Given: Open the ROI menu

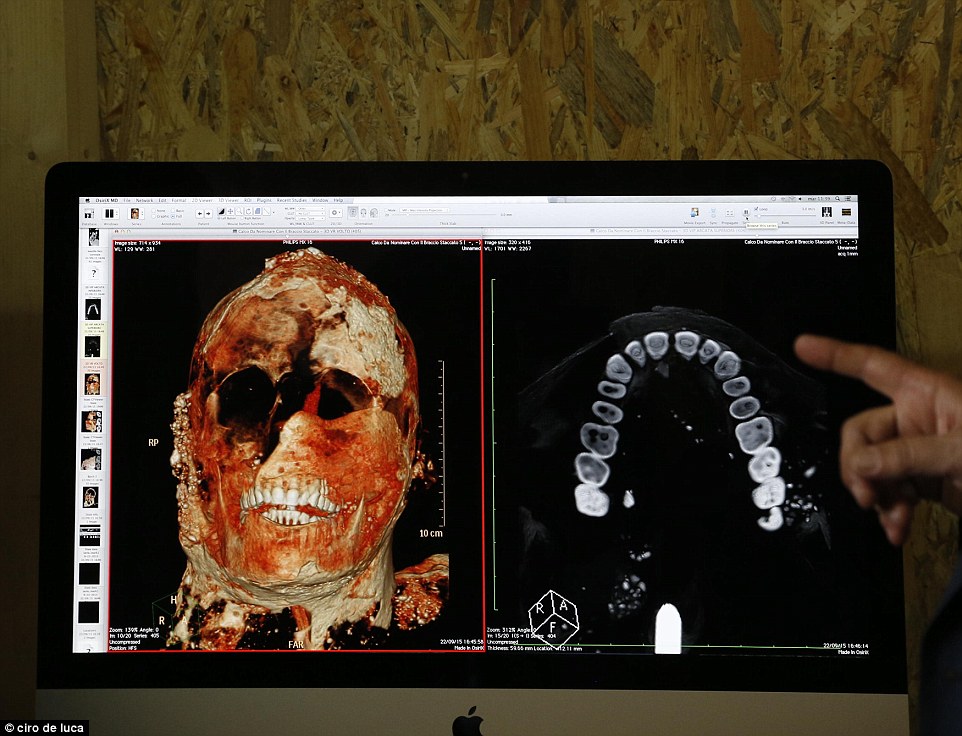Looking at the screenshot, I should [x=248, y=200].
